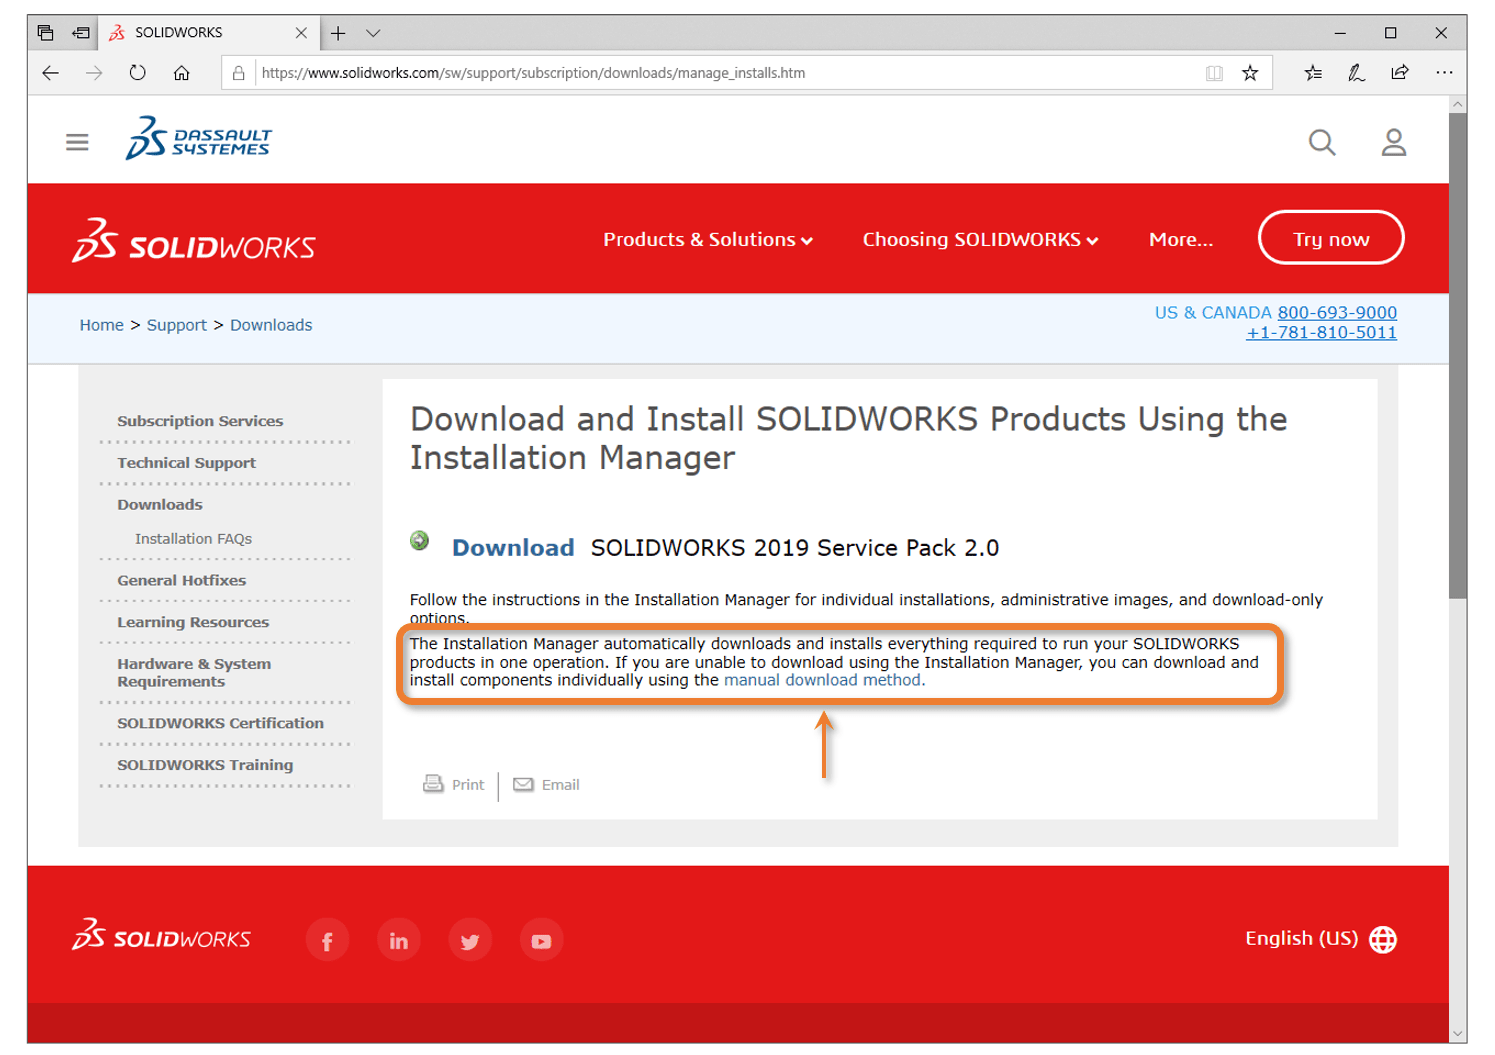
Task: Click the scrollbar down arrow
Action: 1458,1034
